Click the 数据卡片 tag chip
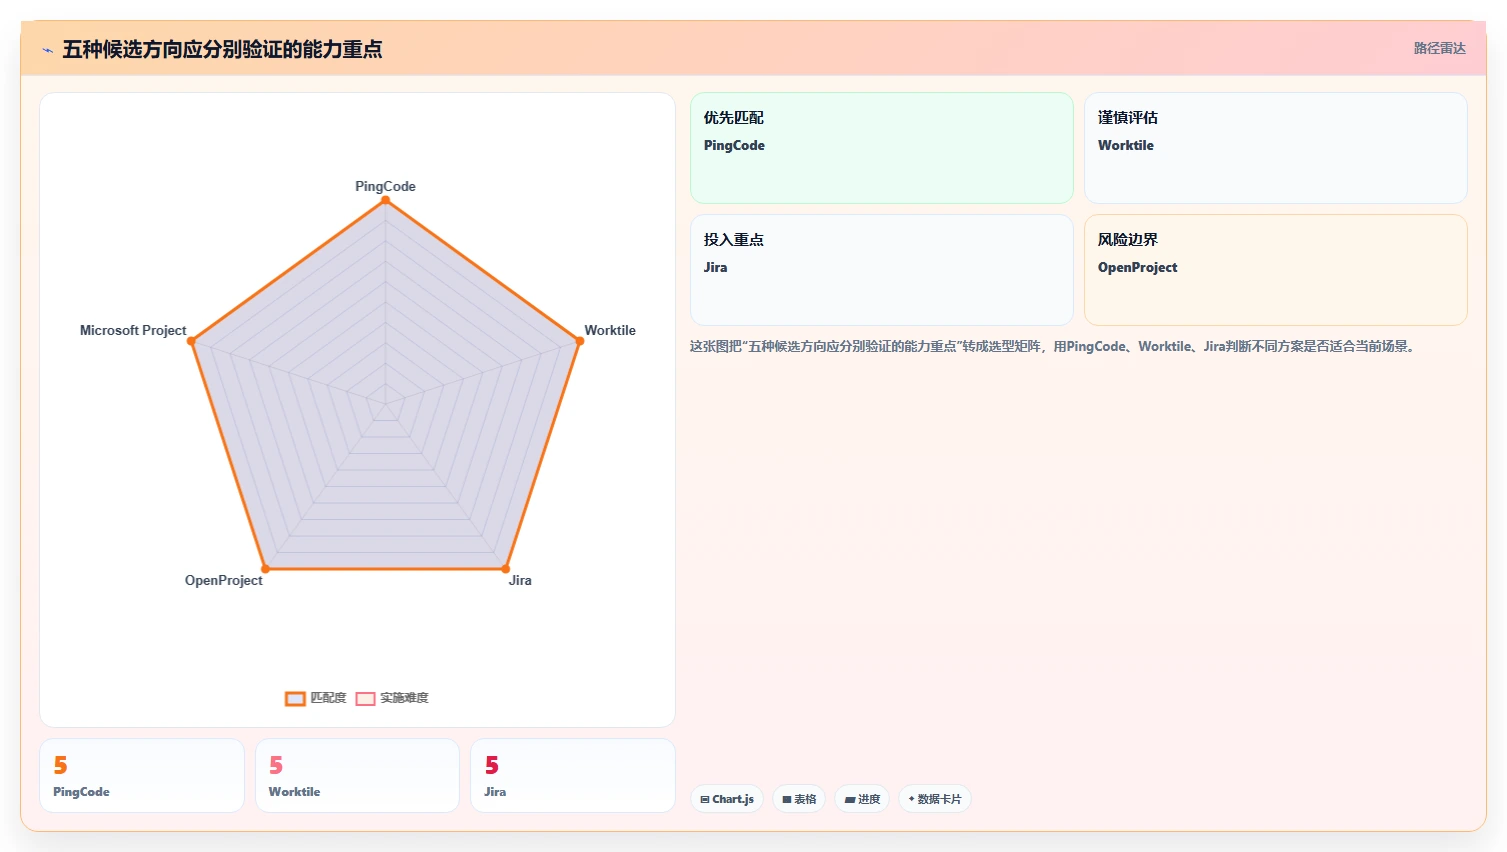Image resolution: width=1507 pixels, height=852 pixels. [935, 799]
